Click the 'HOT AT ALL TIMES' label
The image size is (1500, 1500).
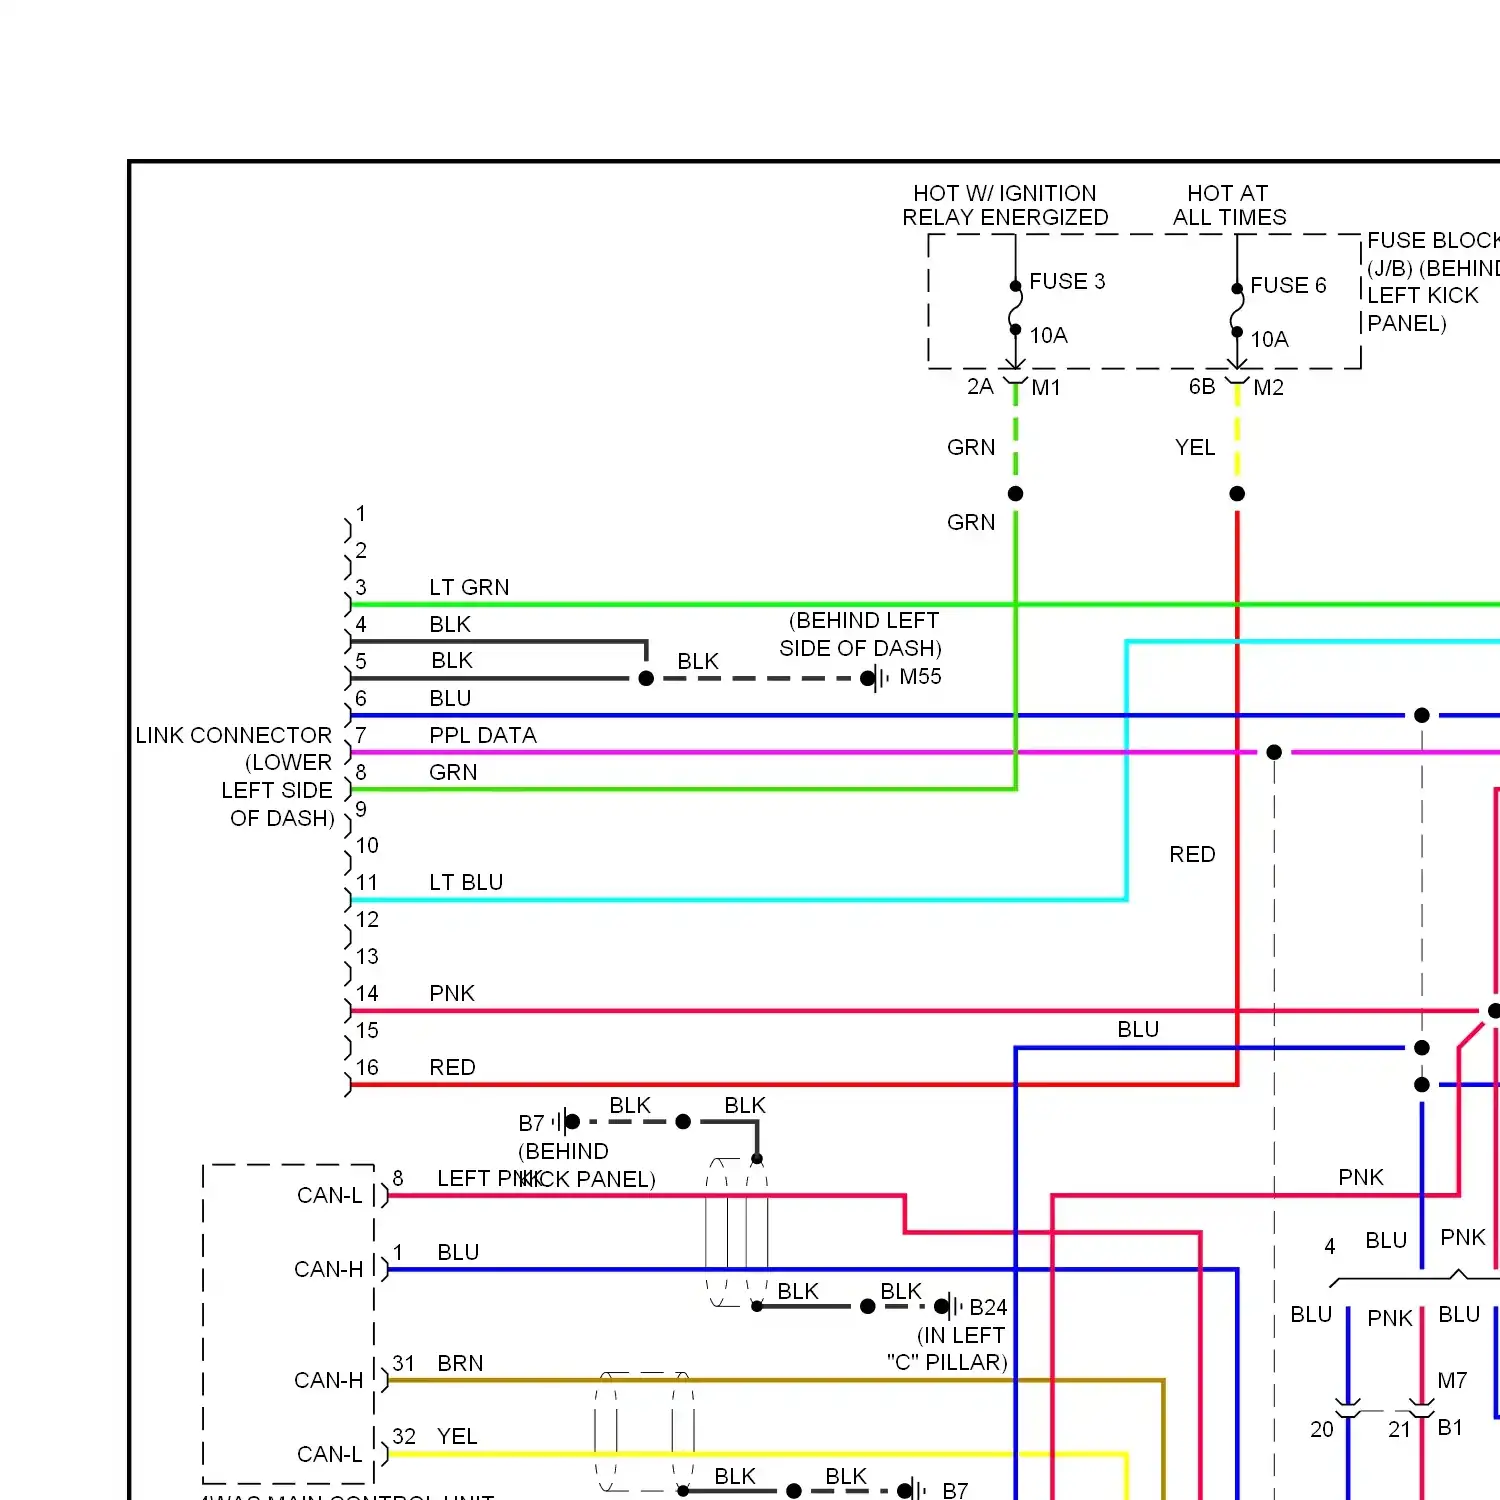(1229, 205)
